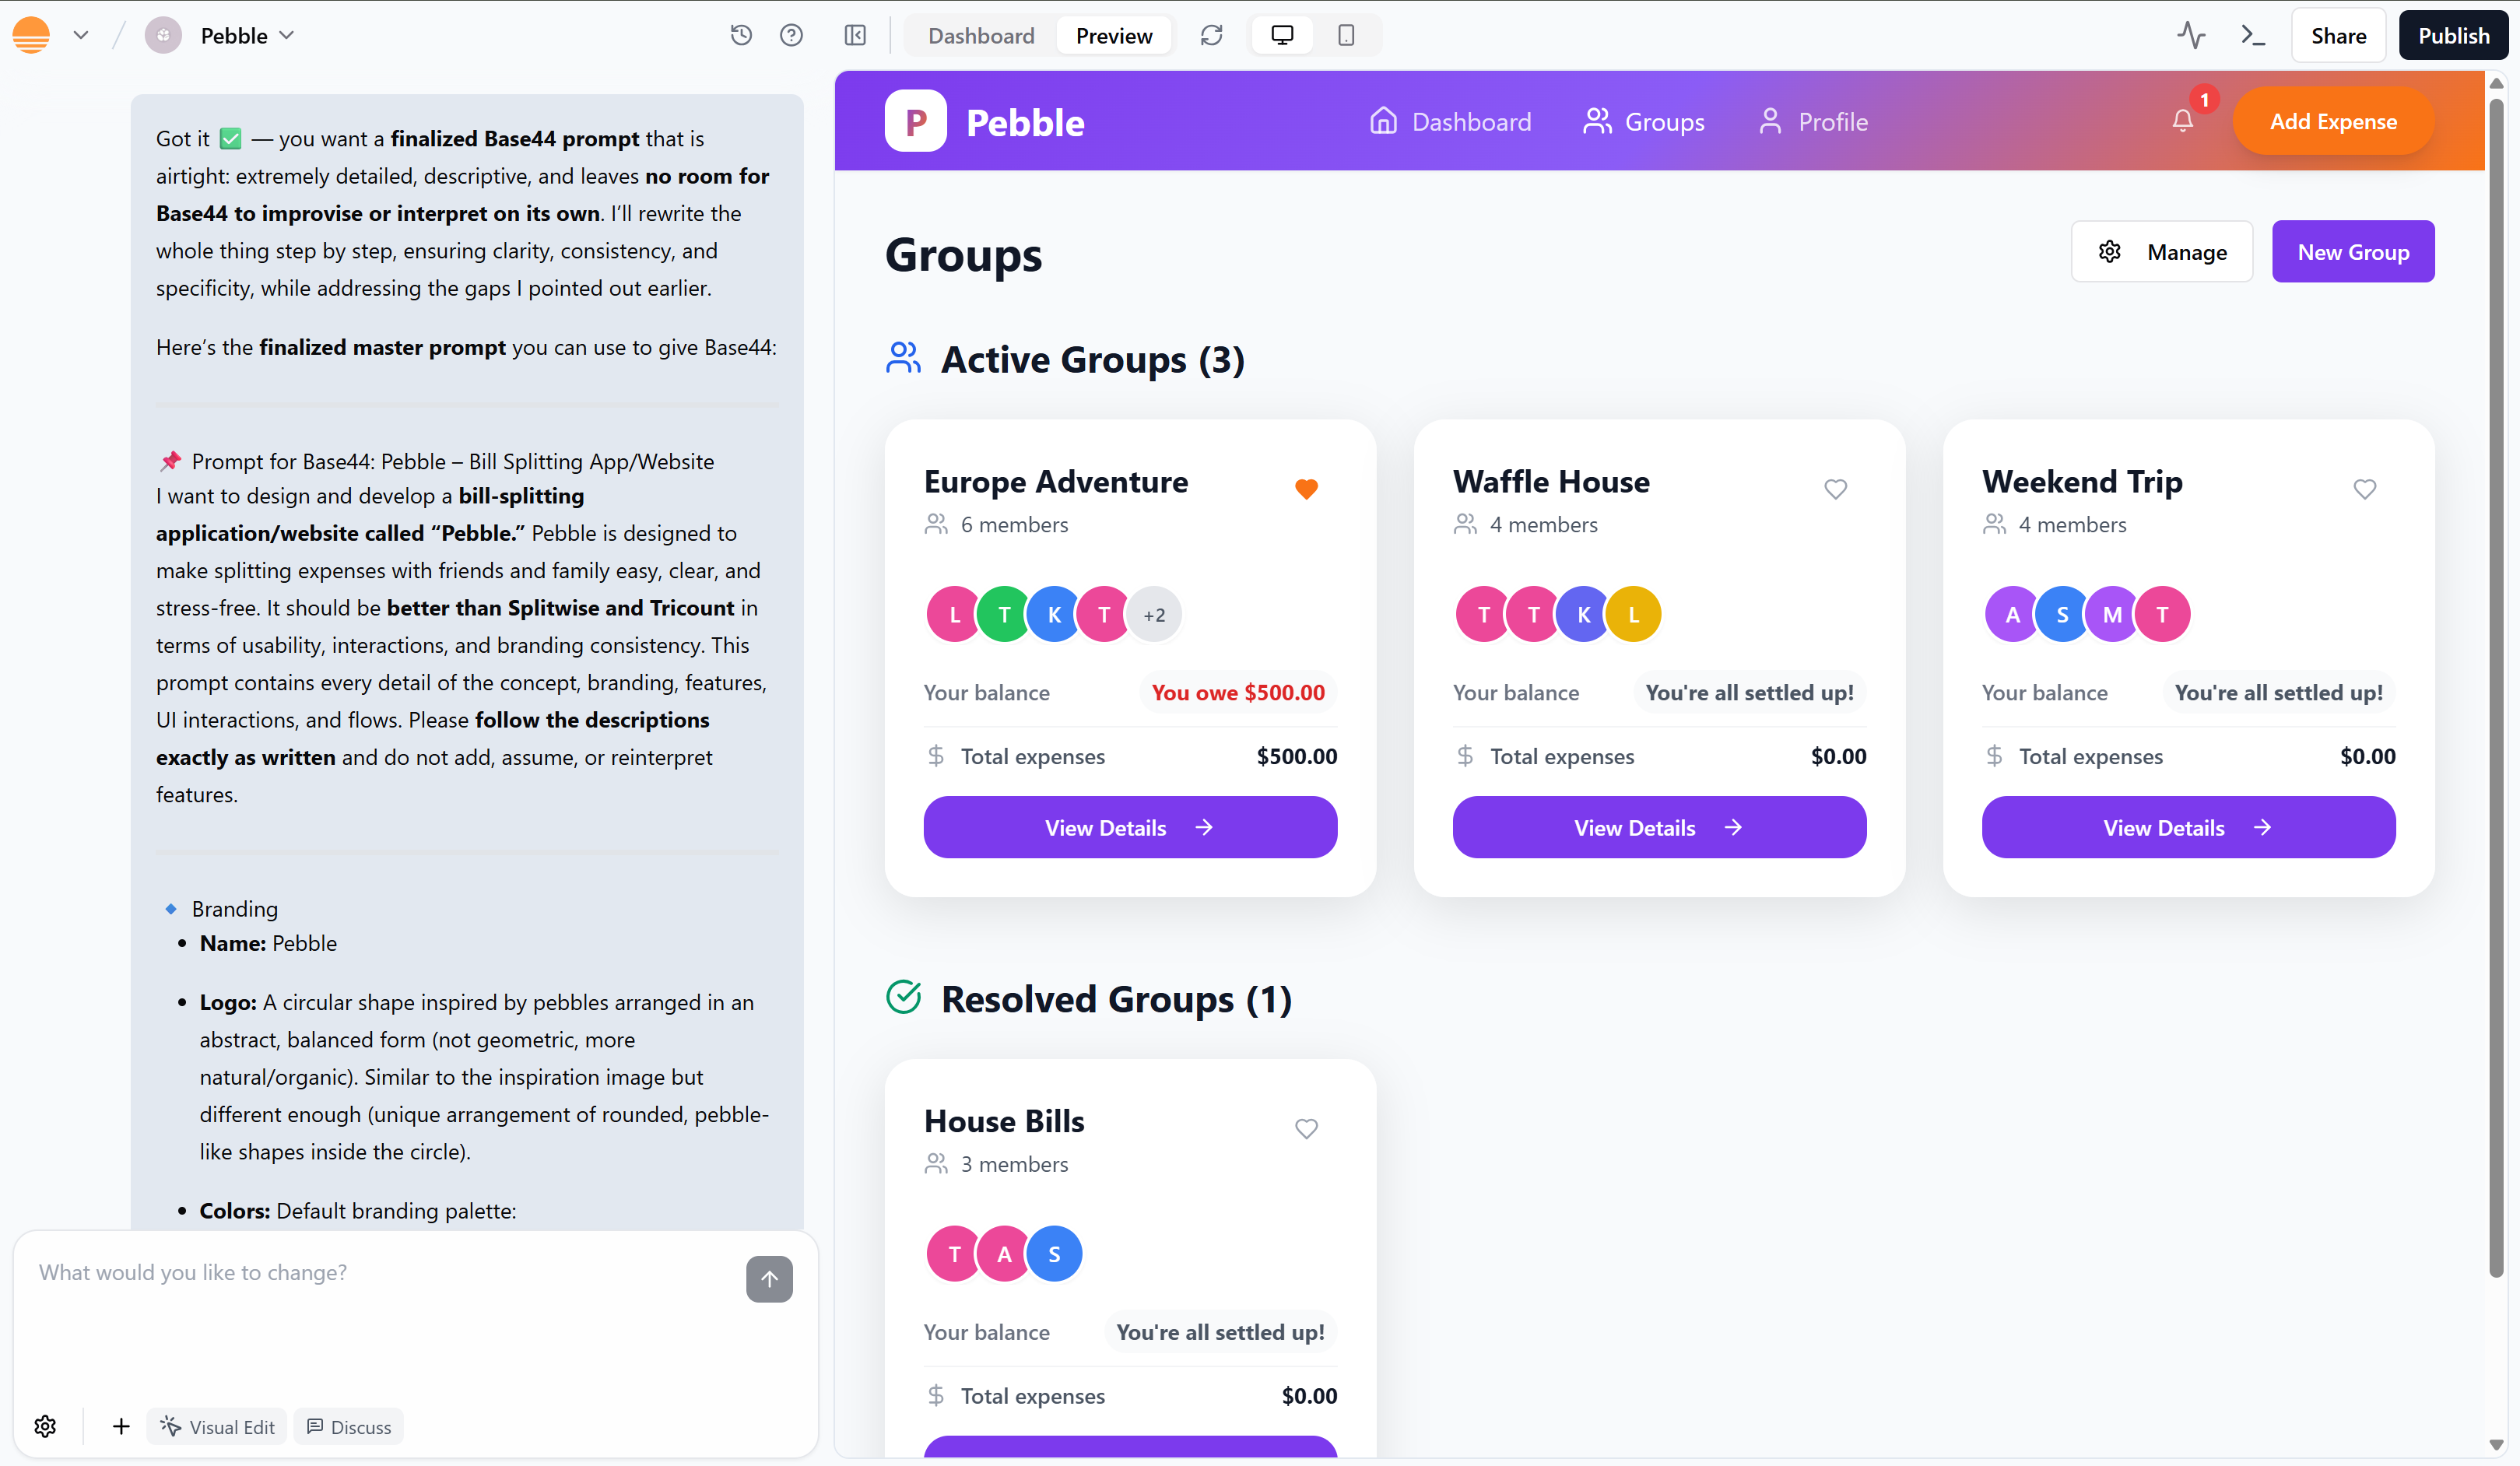This screenshot has width=2520, height=1466.
Task: Collapse the chat sidebar panel
Action: [x=855, y=35]
